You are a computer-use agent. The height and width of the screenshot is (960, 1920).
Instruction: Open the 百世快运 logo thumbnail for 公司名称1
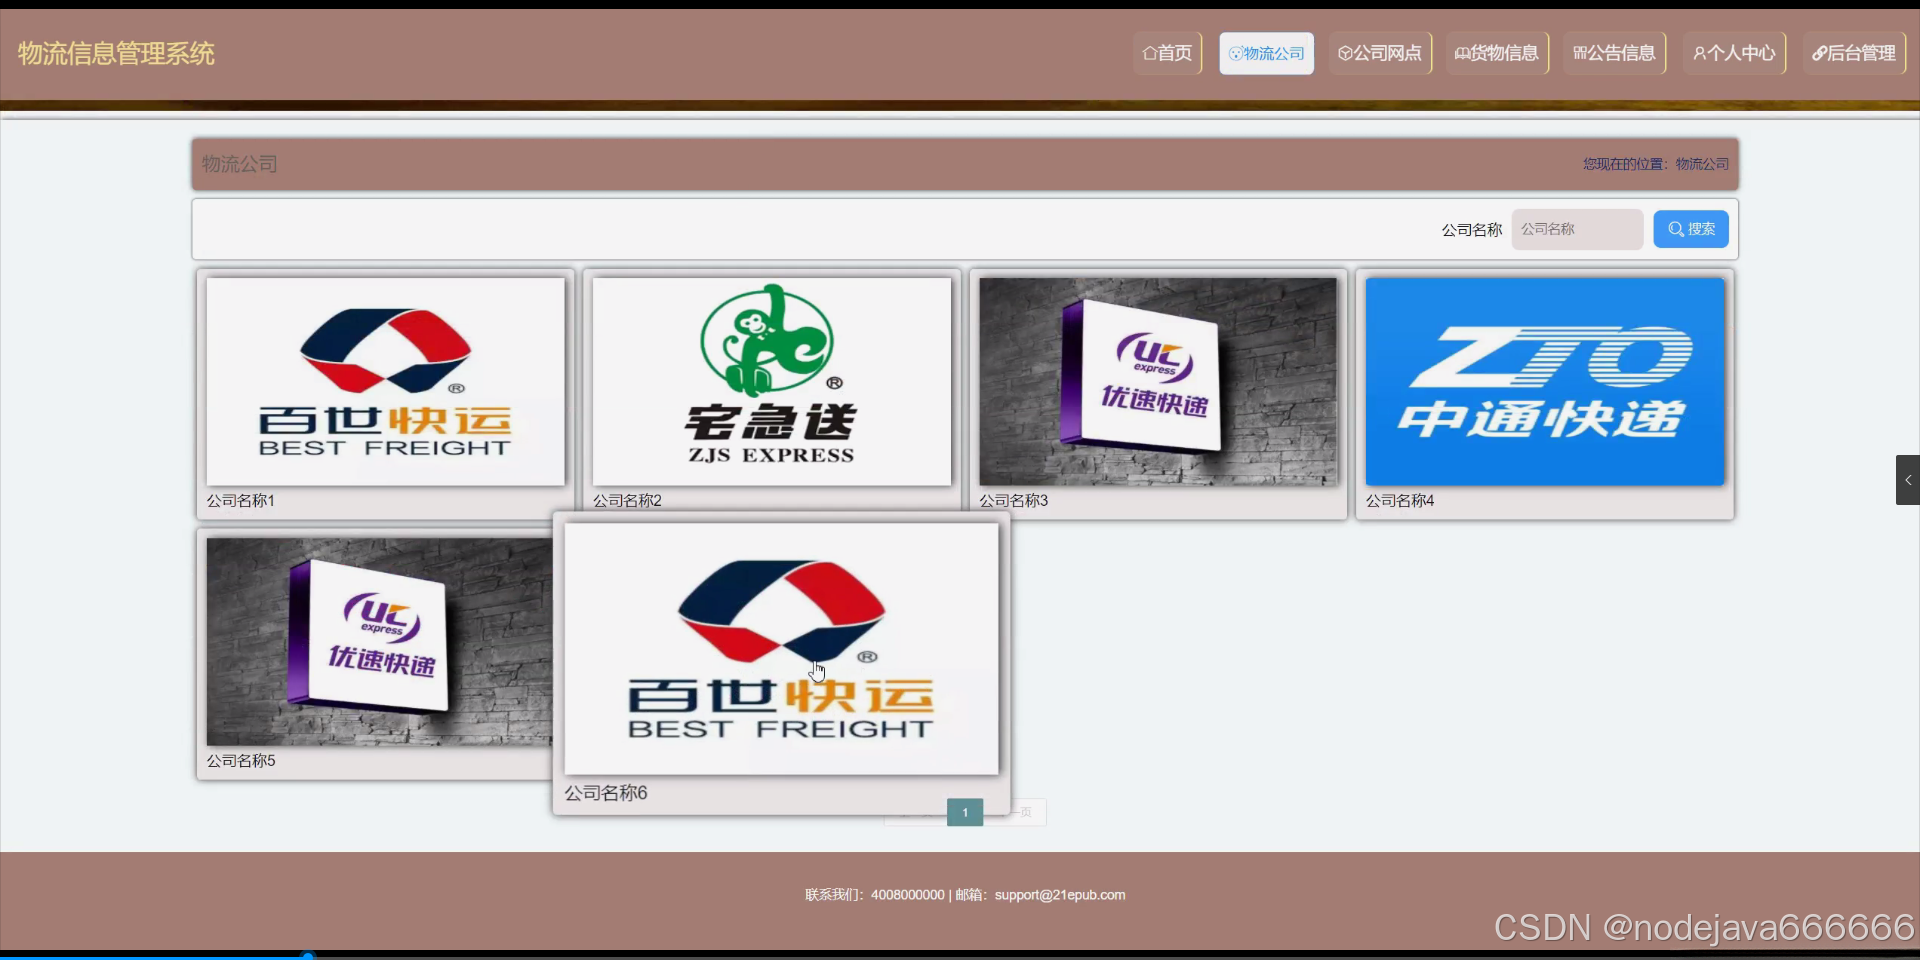(385, 381)
